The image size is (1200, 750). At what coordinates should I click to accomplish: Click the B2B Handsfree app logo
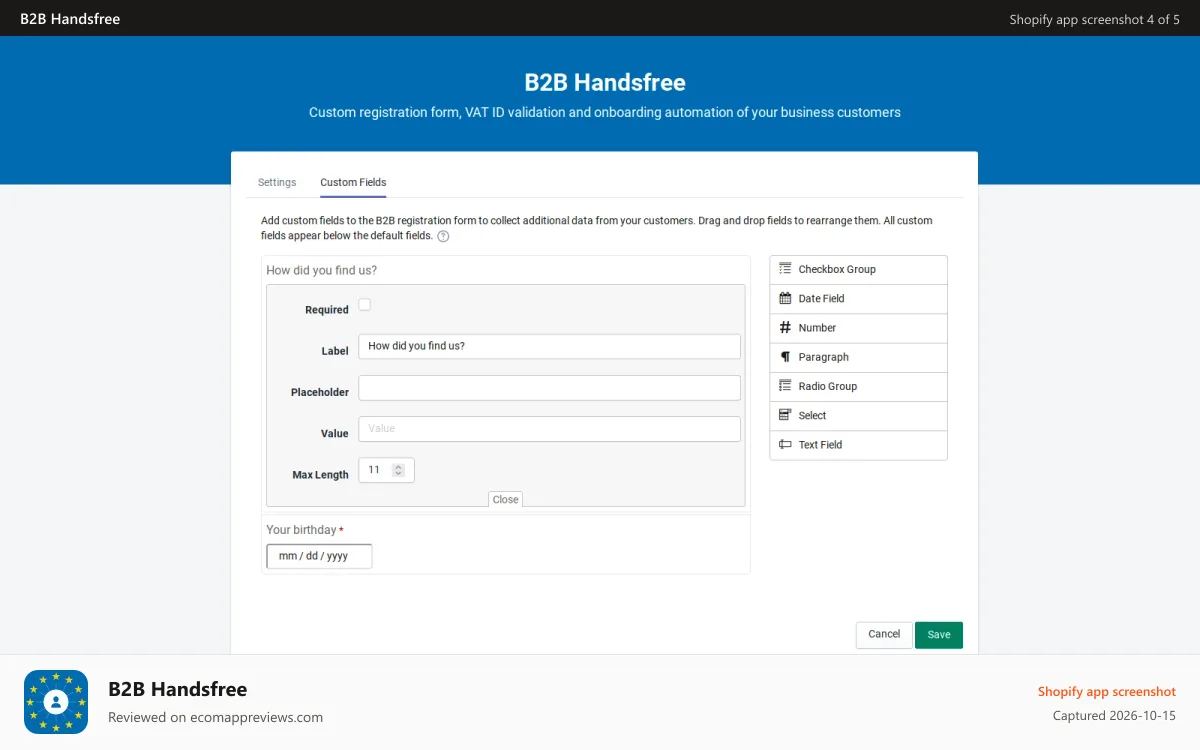click(x=56, y=702)
